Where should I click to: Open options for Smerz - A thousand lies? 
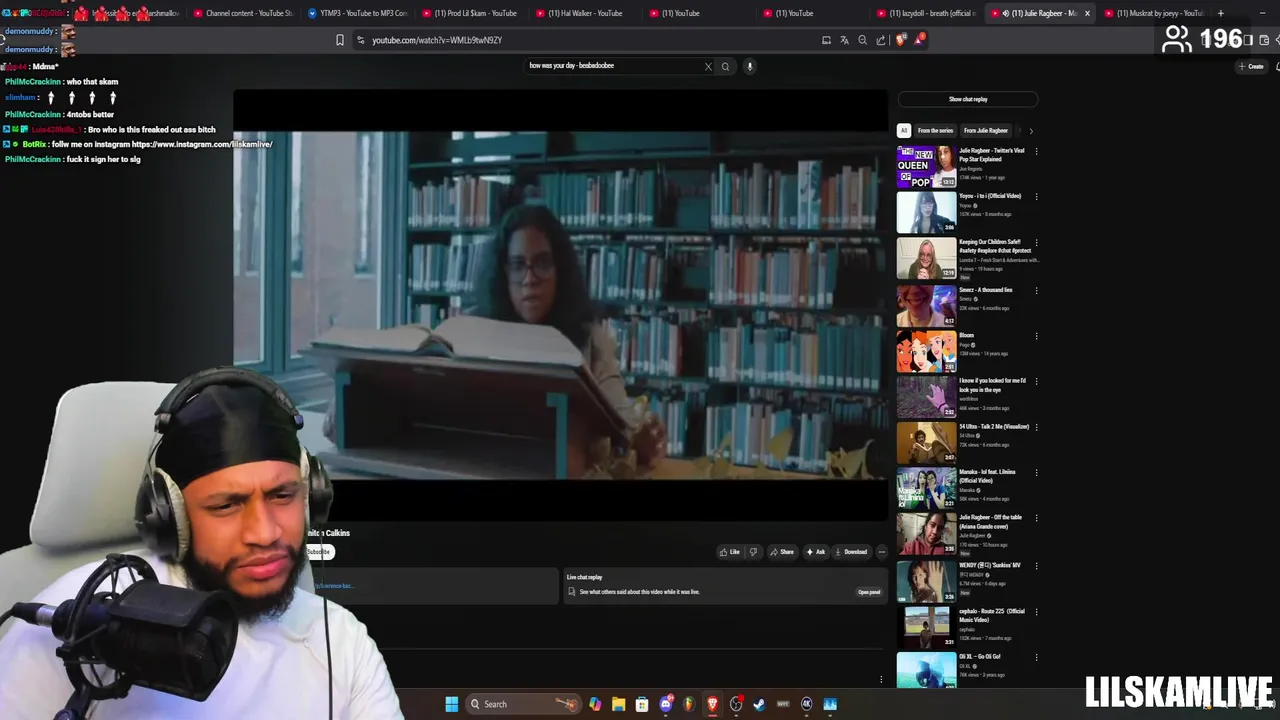[1036, 291]
